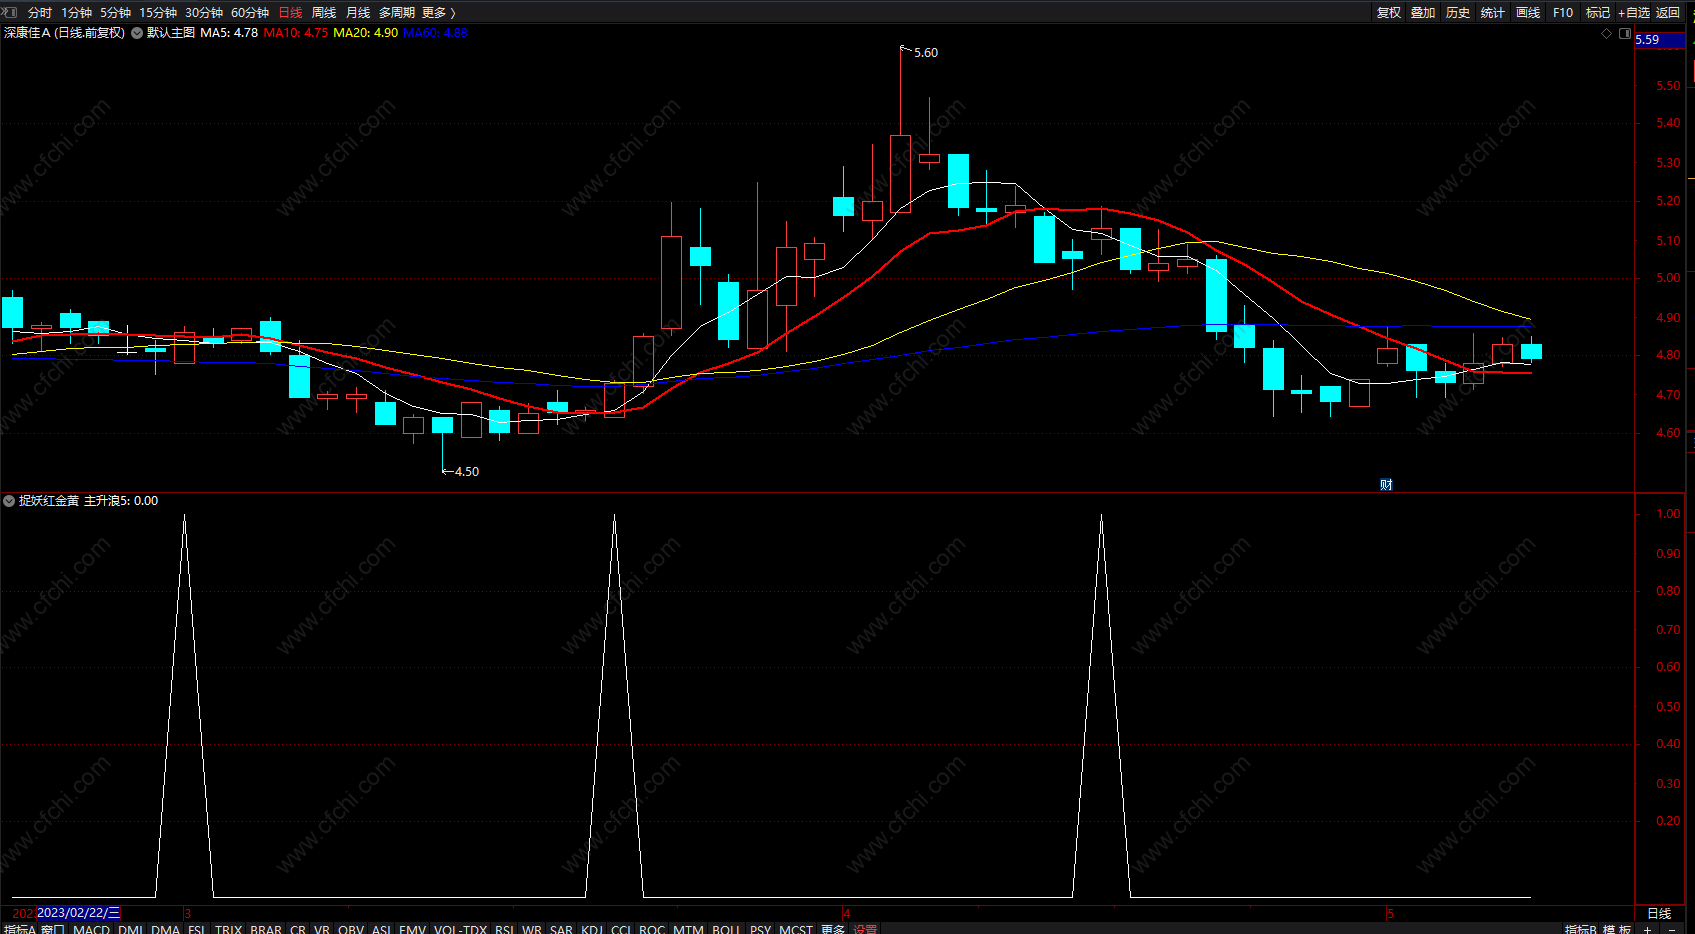The width and height of the screenshot is (1695, 934).
Task: Click the 5.60 high price marker
Action: [x=925, y=53]
